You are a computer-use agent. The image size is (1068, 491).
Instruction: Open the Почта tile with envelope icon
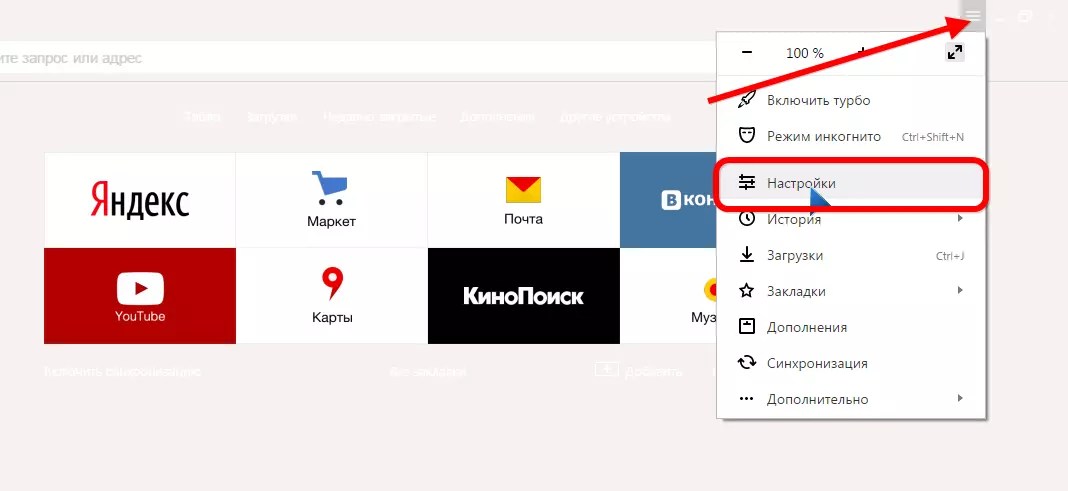pos(523,200)
